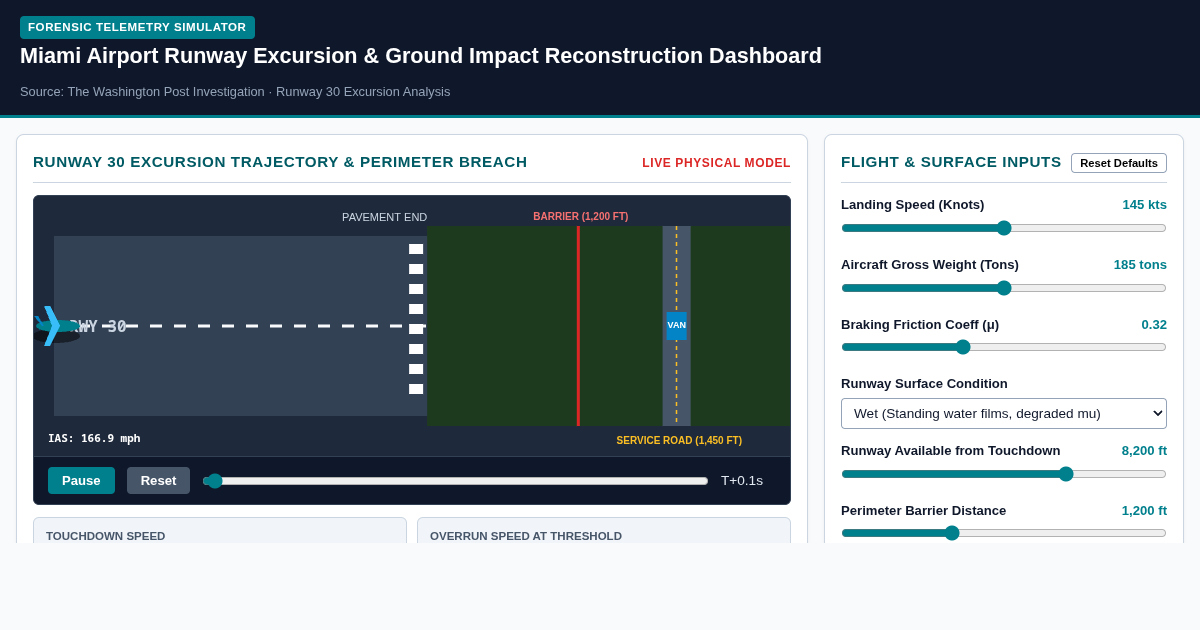Click the Washington Post source line

235,92
